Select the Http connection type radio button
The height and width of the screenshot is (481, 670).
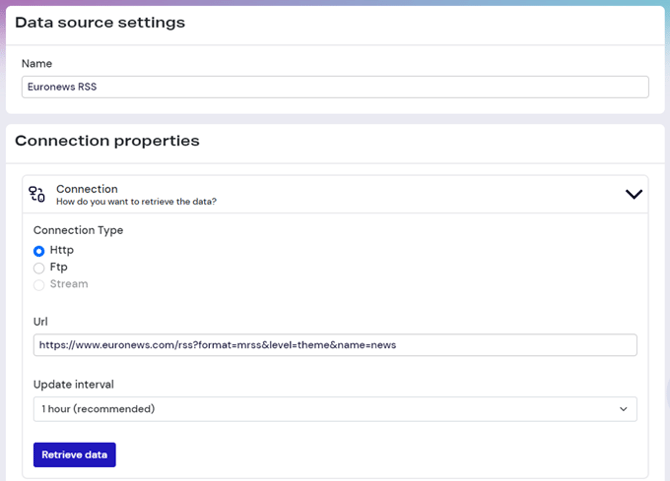(39, 251)
